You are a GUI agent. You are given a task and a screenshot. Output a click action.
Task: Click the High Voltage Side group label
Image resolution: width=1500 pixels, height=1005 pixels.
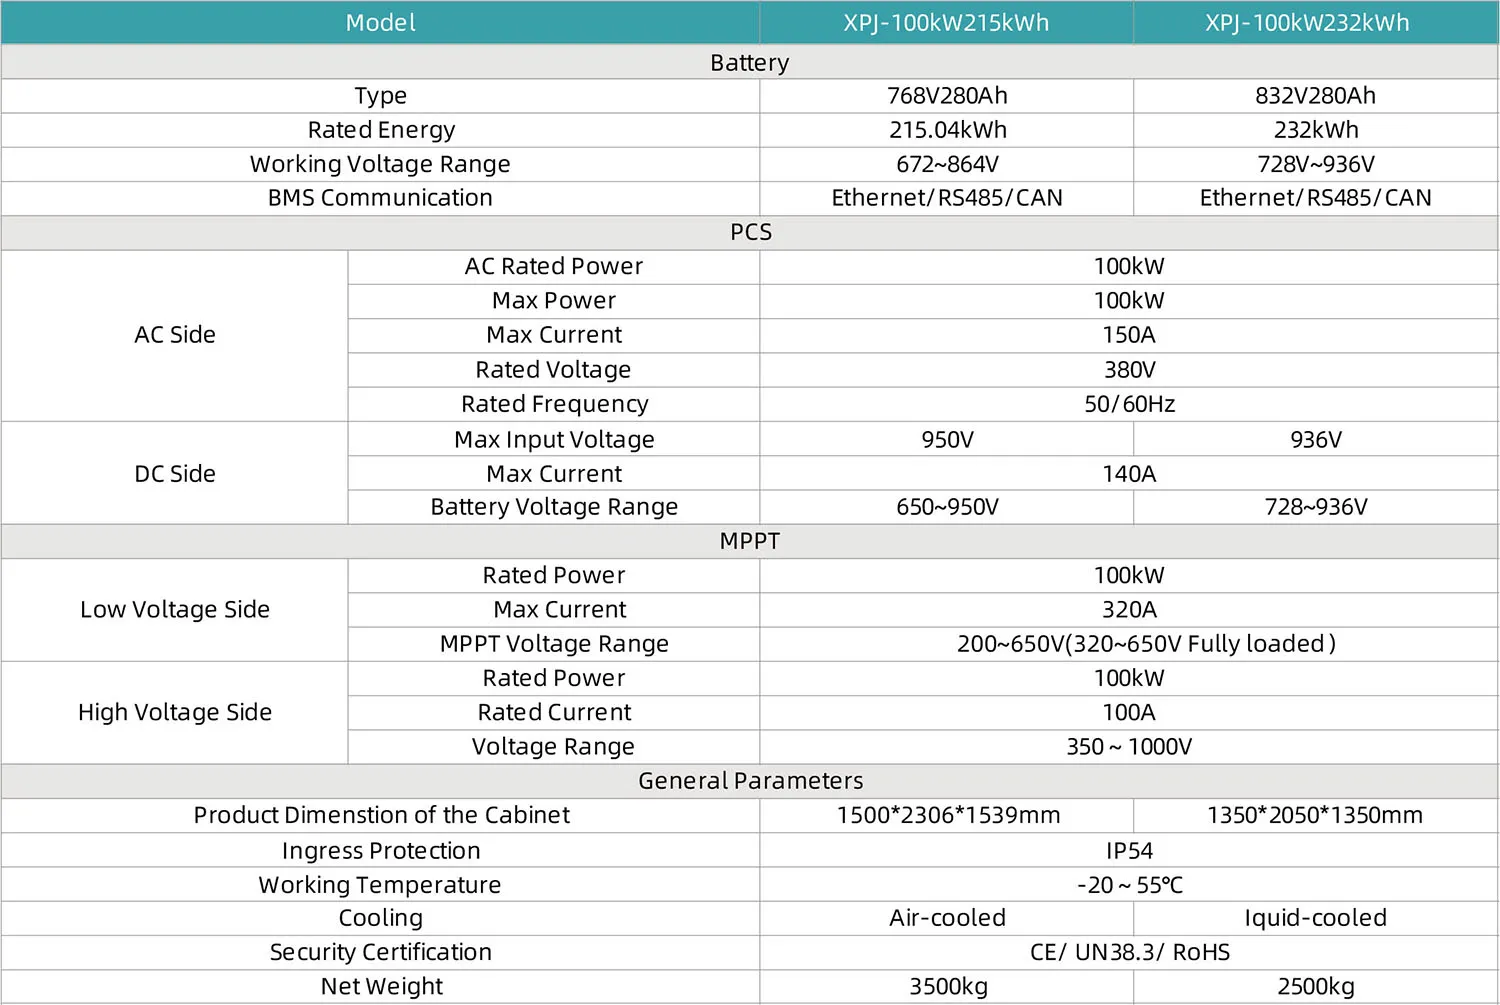click(175, 713)
